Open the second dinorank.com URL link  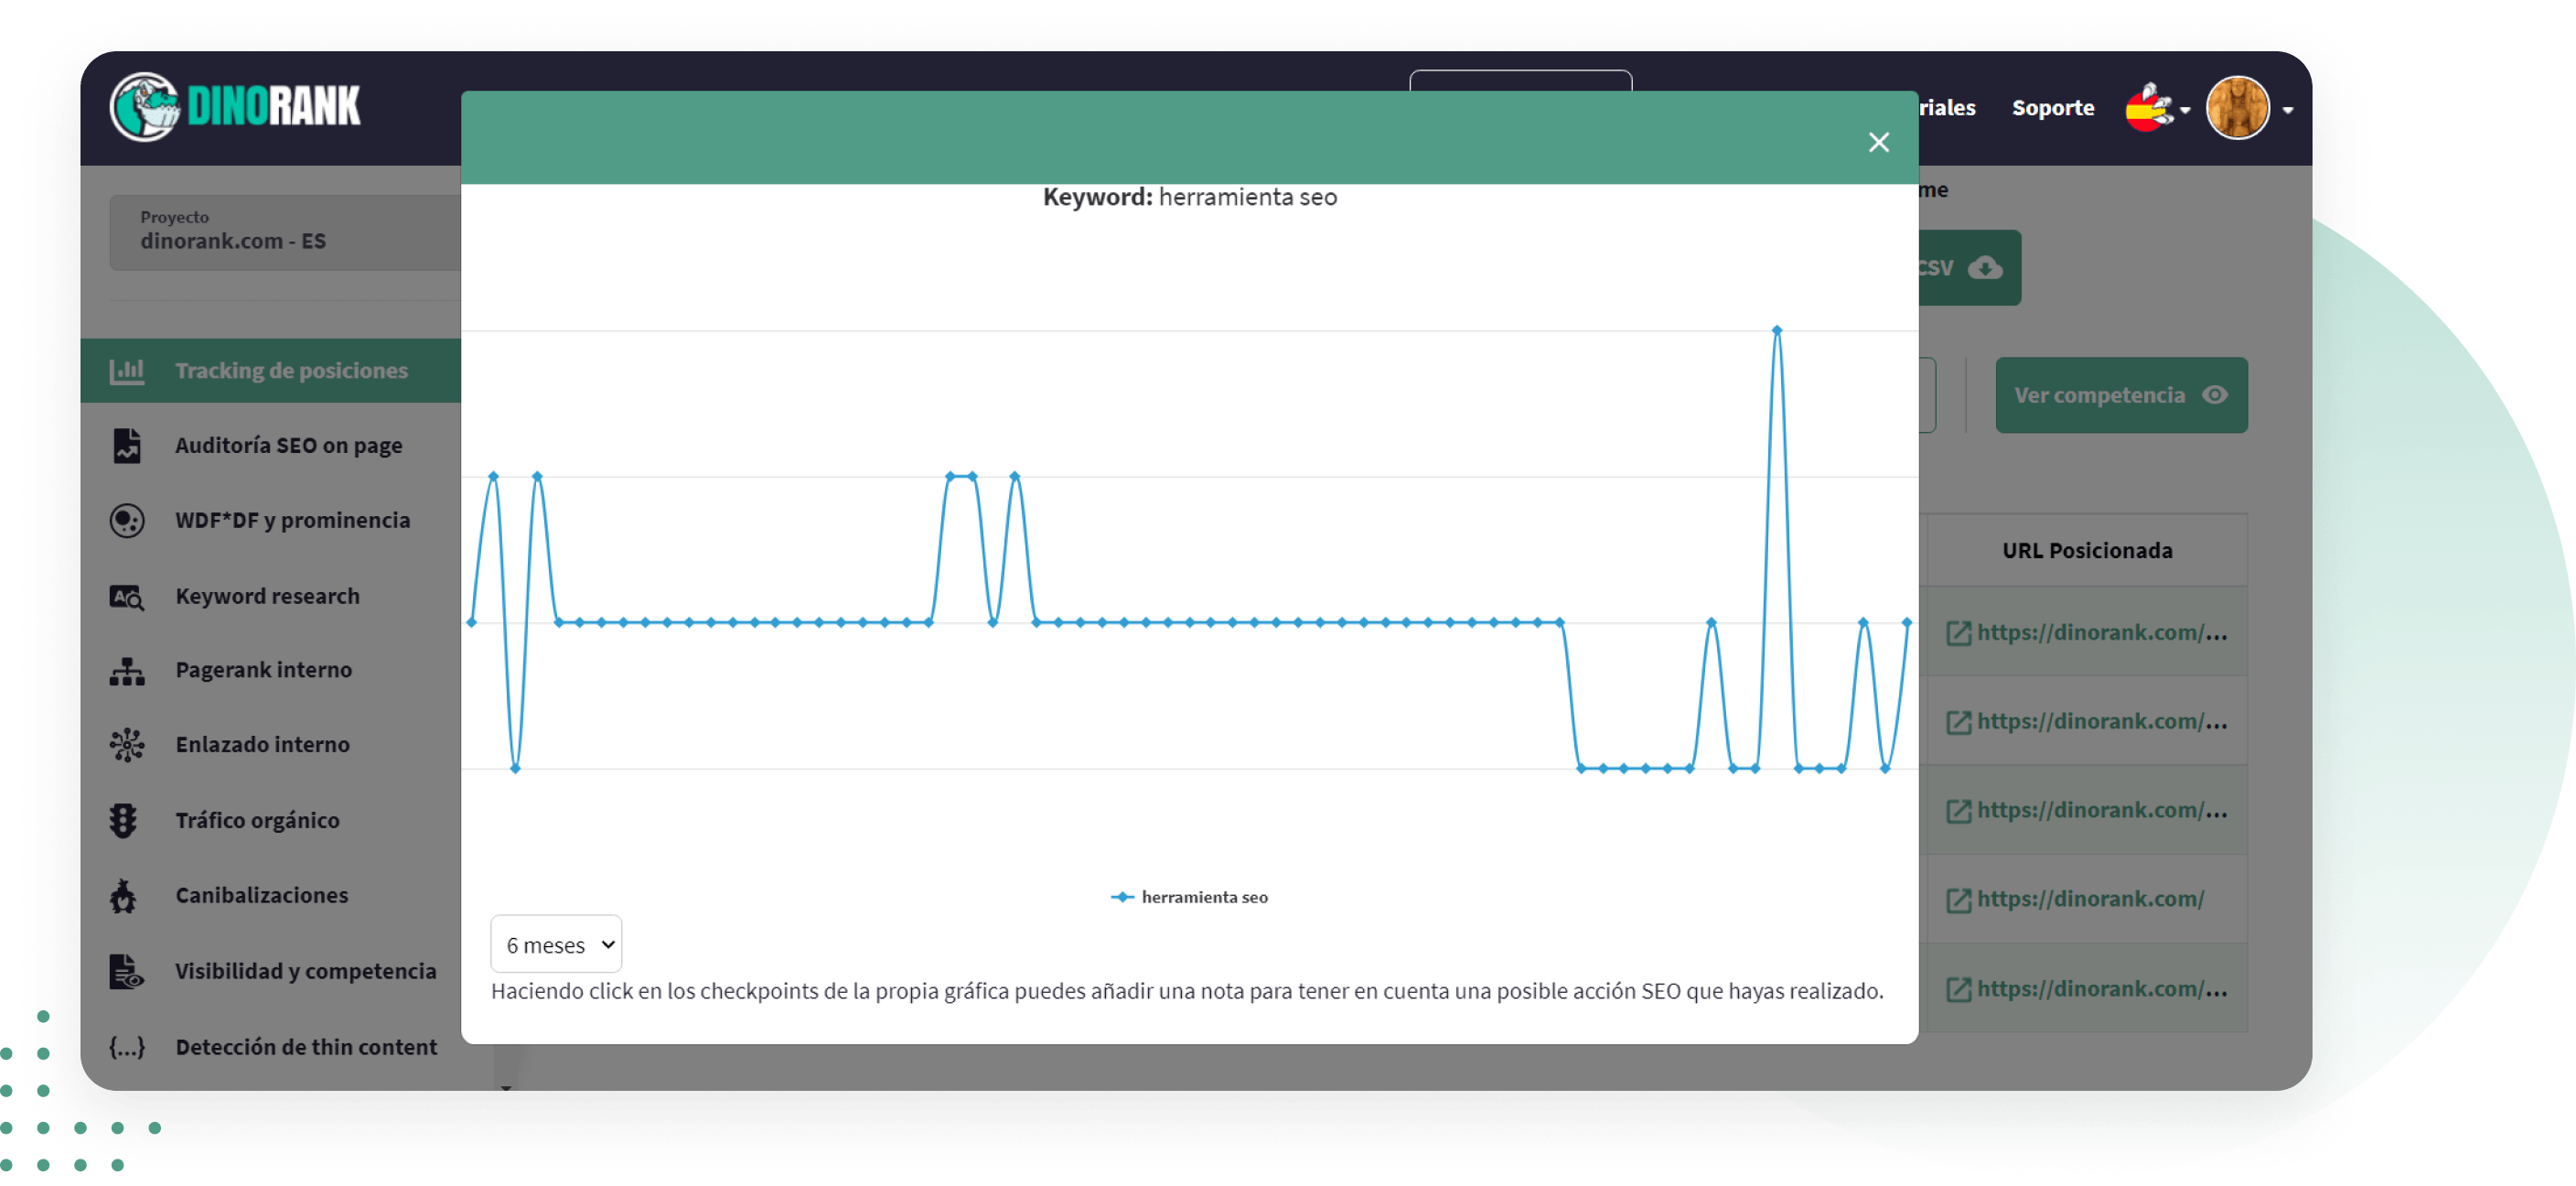pyautogui.click(x=2101, y=721)
